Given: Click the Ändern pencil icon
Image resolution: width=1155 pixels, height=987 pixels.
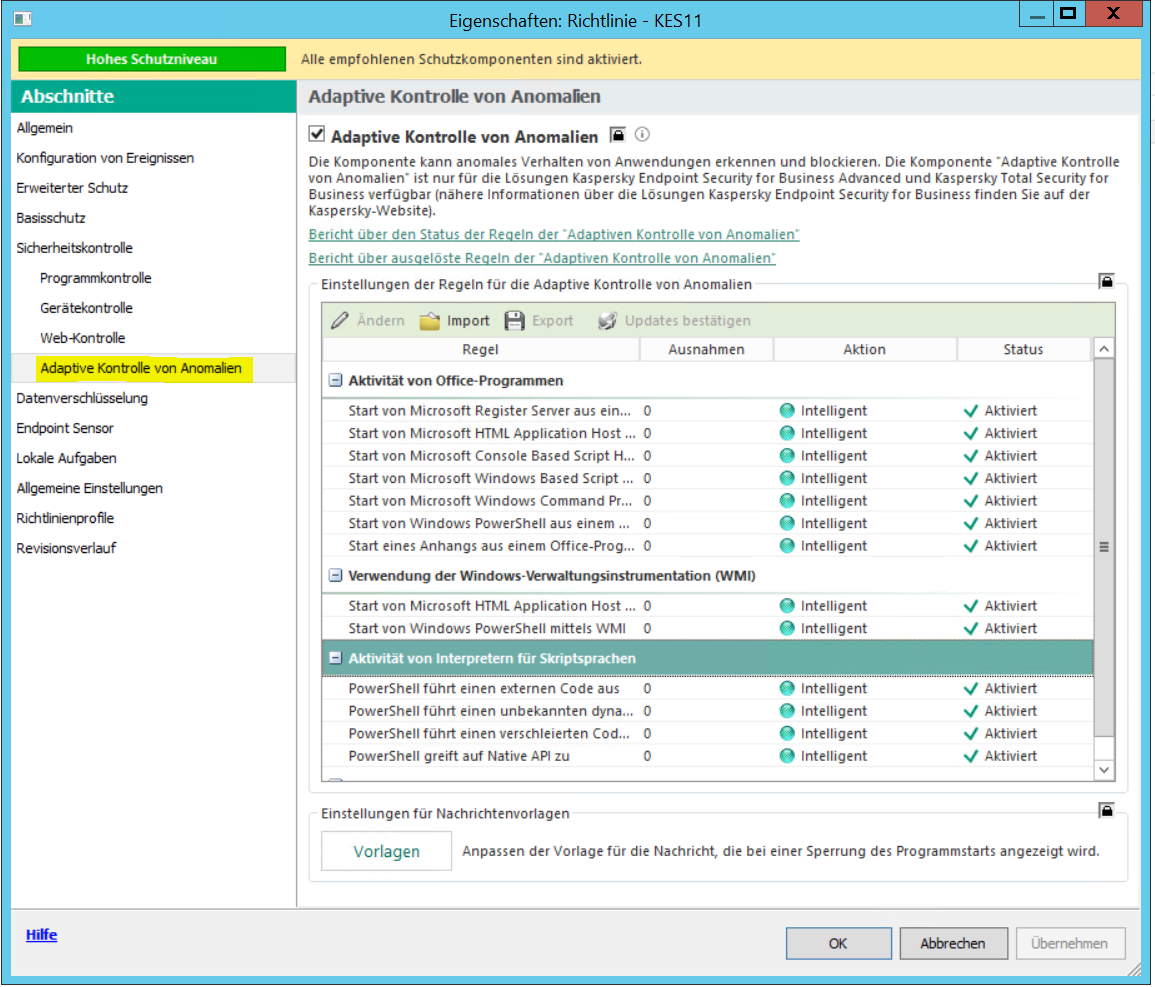Looking at the screenshot, I should [x=340, y=321].
